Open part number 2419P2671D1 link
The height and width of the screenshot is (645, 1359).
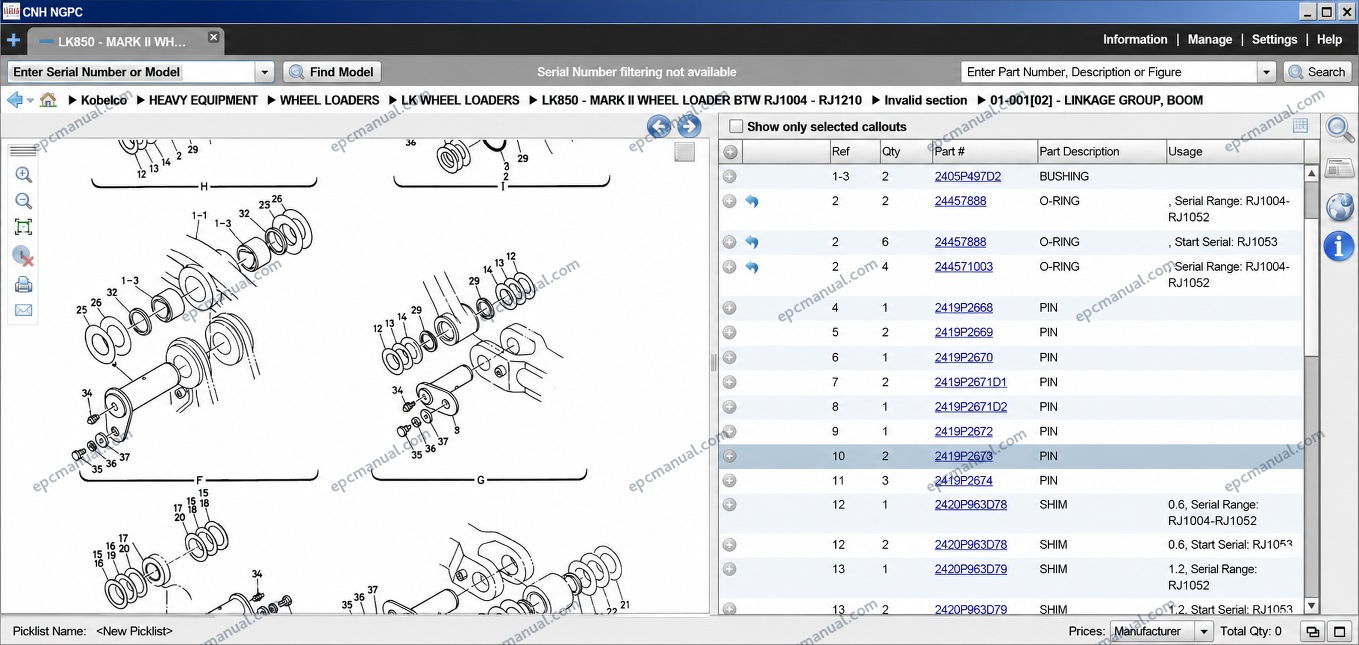click(x=970, y=382)
